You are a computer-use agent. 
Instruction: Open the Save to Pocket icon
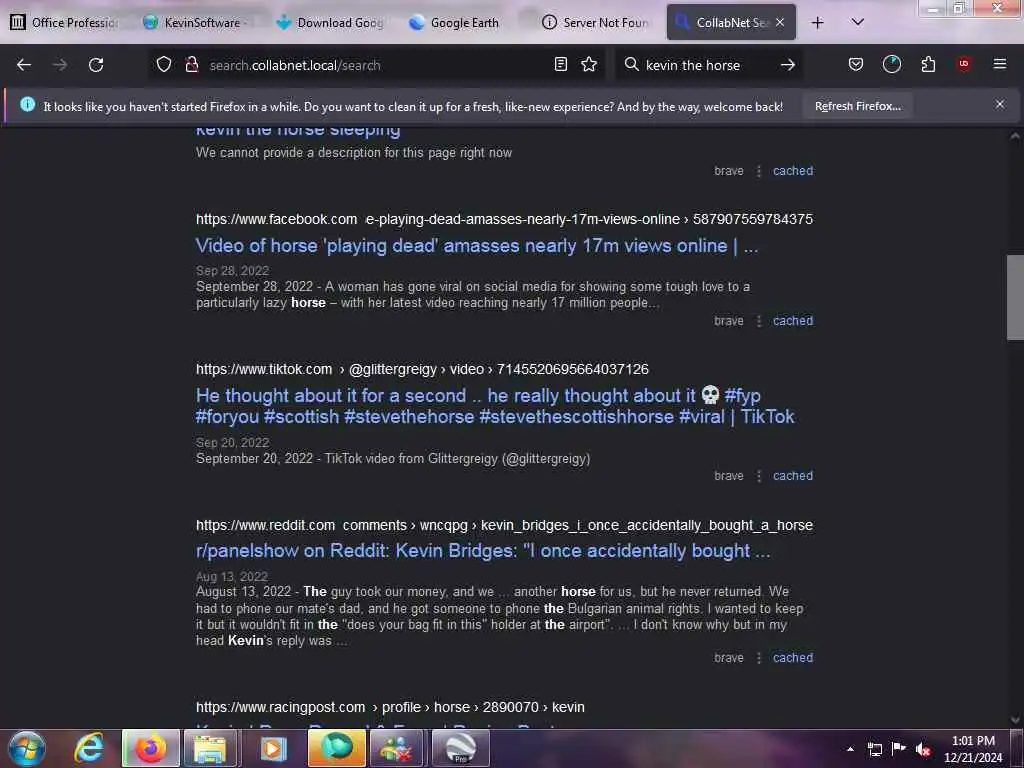pos(856,64)
